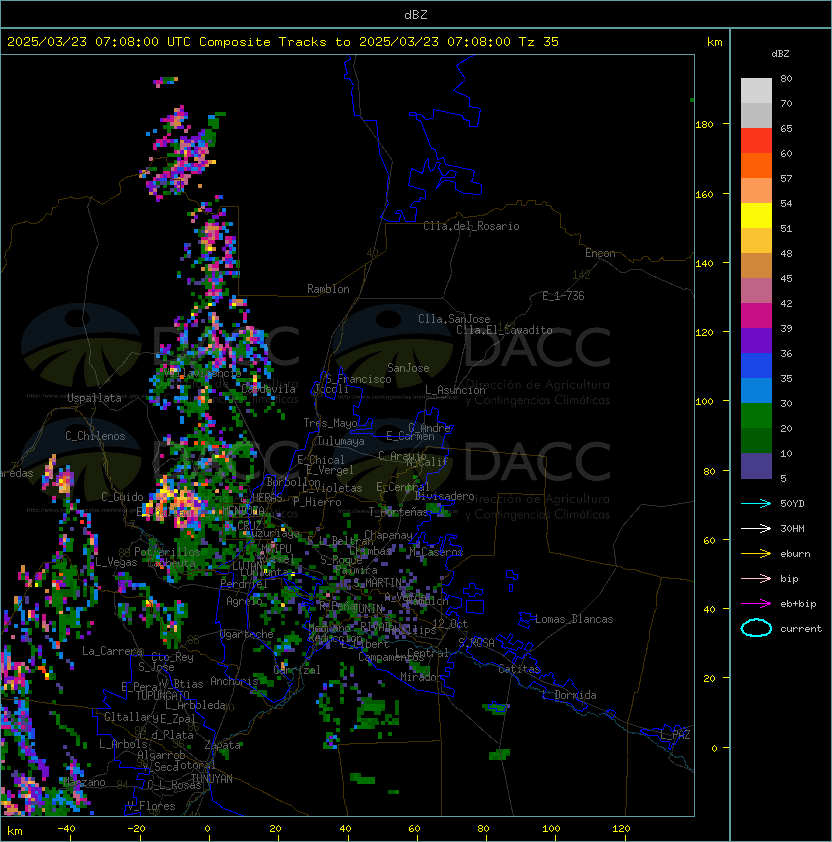Click the 'Clla.del_Rosario' map label
This screenshot has height=842, width=832.
pyautogui.click(x=471, y=226)
